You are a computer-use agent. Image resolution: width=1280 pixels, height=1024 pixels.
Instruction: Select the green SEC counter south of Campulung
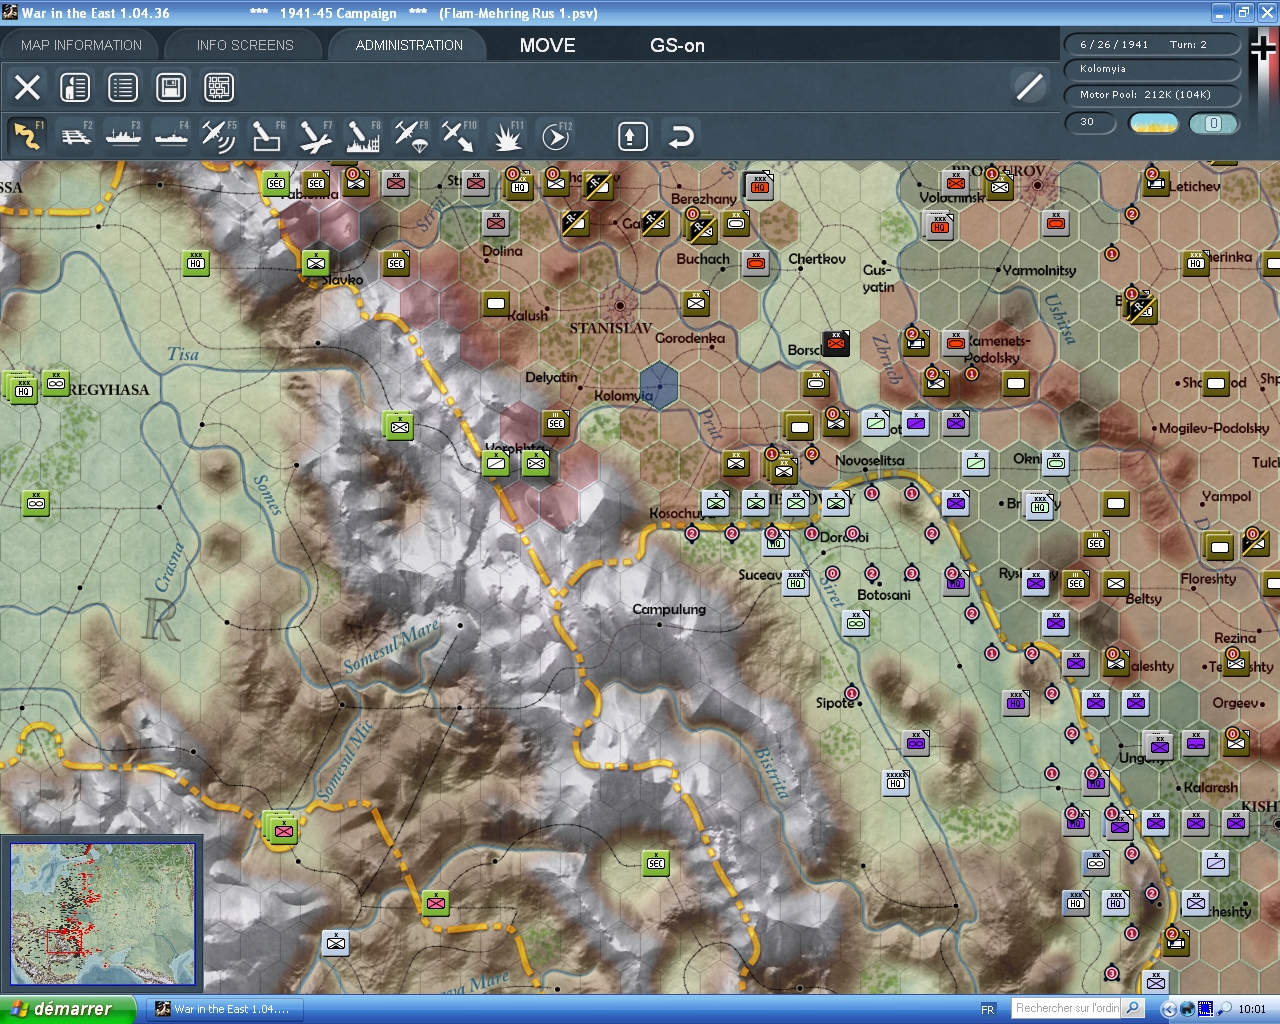coord(656,863)
